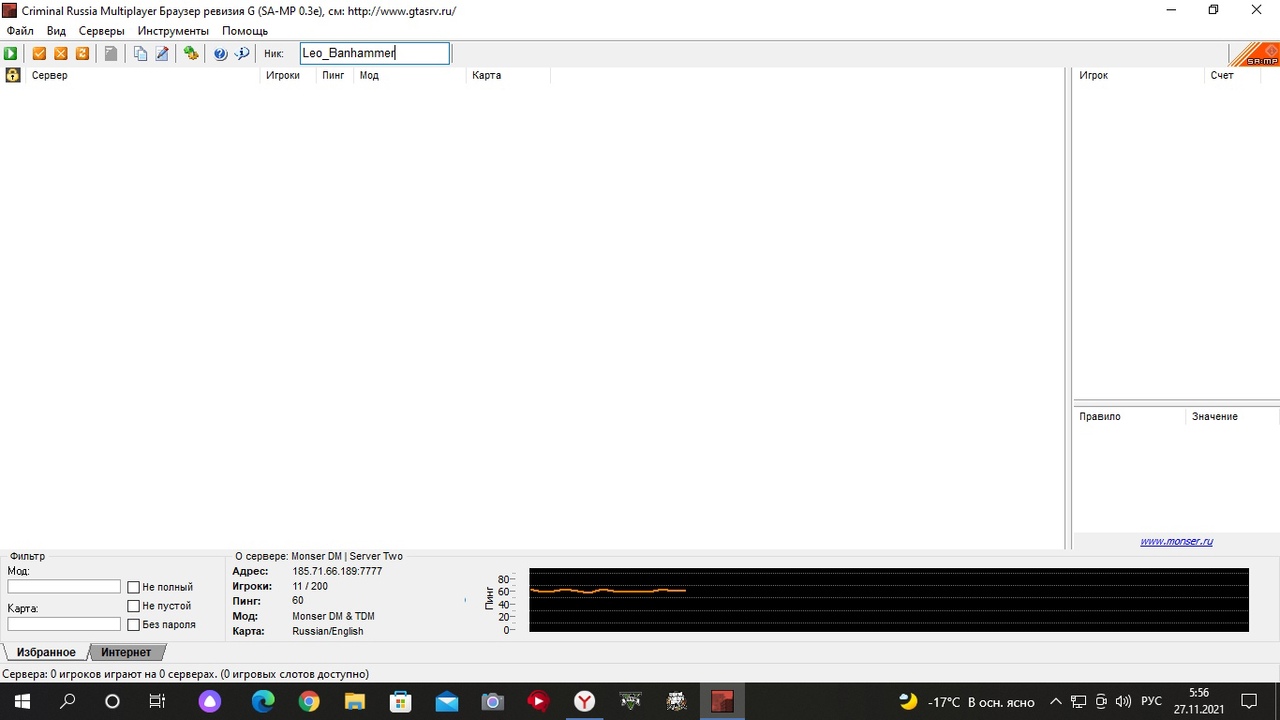This screenshot has width=1280, height=720.
Task: Click the Russian/English map value
Action: [328, 631]
